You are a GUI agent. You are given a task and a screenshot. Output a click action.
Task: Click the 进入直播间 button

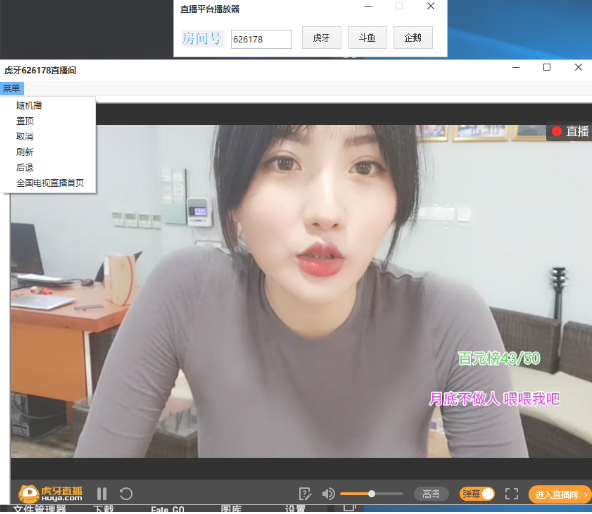[560, 494]
